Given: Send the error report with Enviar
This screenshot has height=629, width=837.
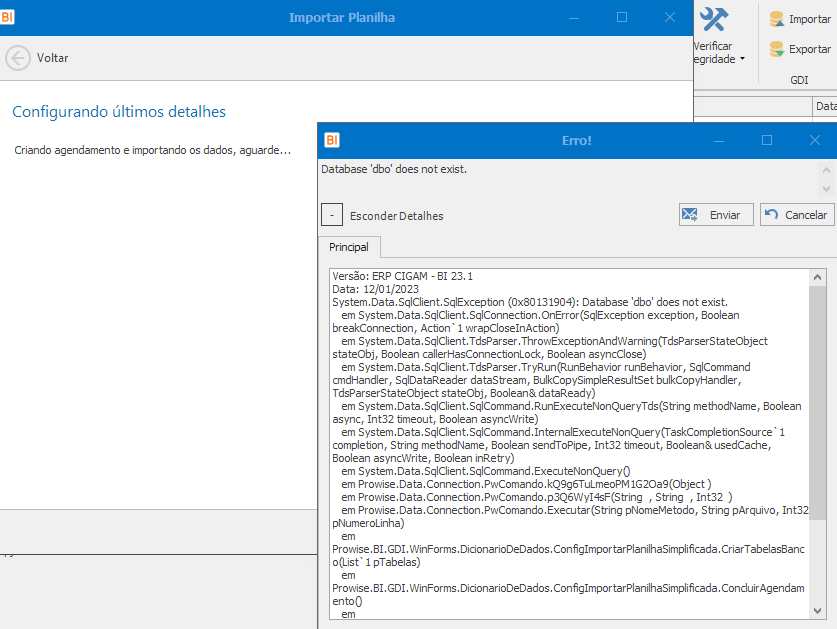Looking at the screenshot, I should (716, 215).
